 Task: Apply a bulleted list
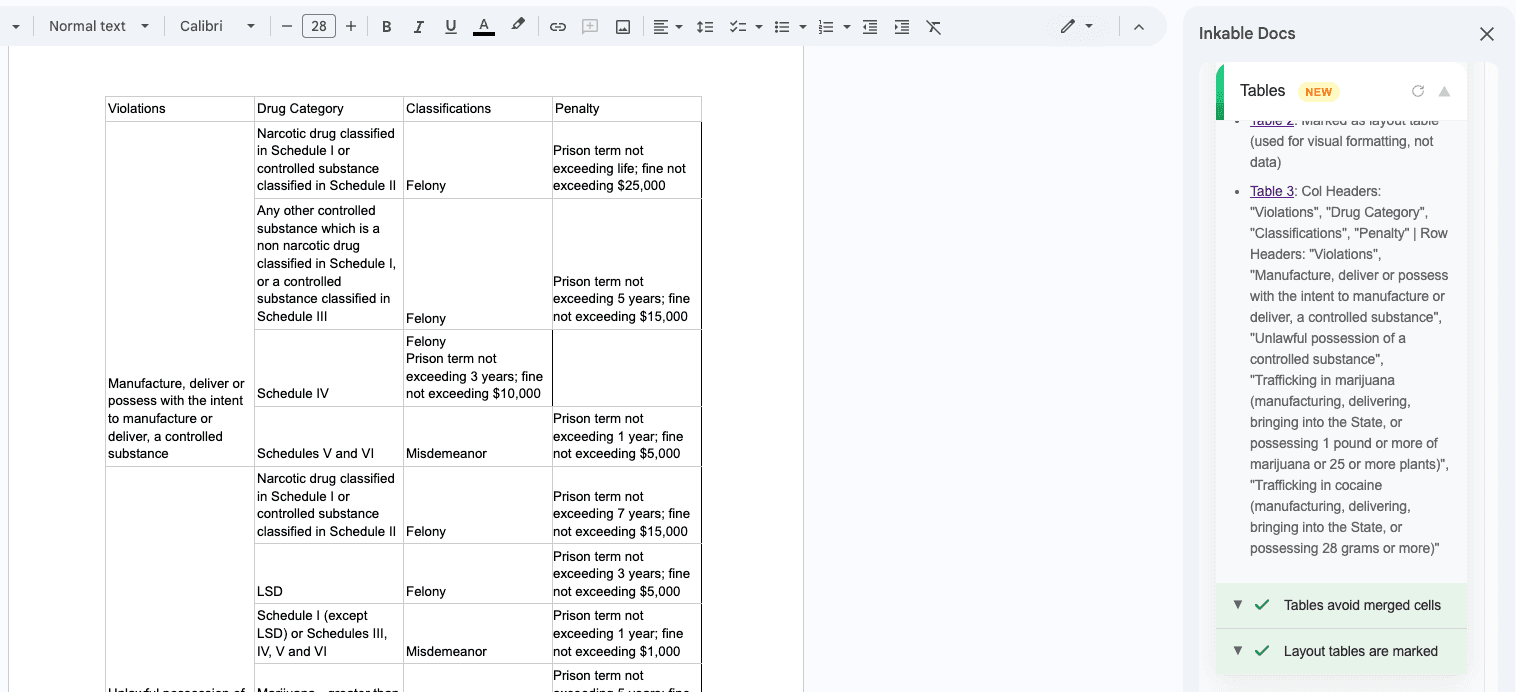[x=783, y=27]
